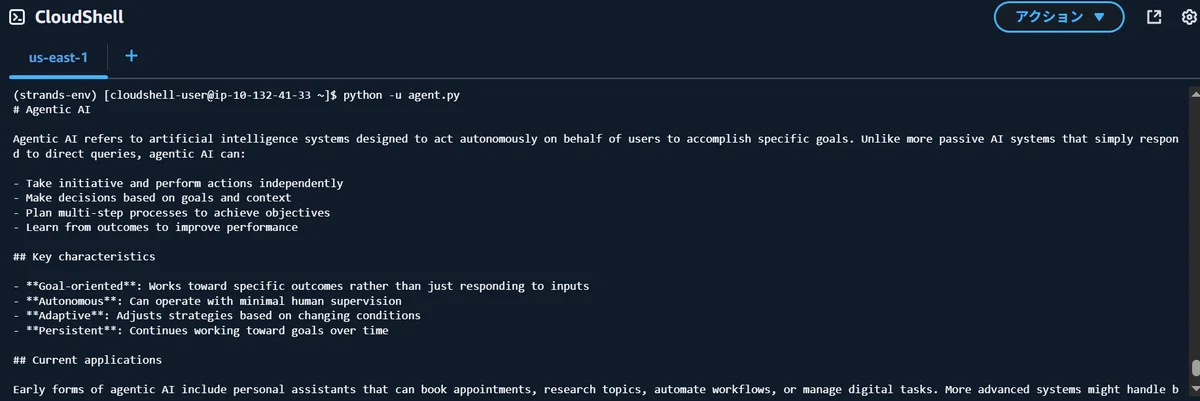Click the CloudShell terminal logo icon

16,17
